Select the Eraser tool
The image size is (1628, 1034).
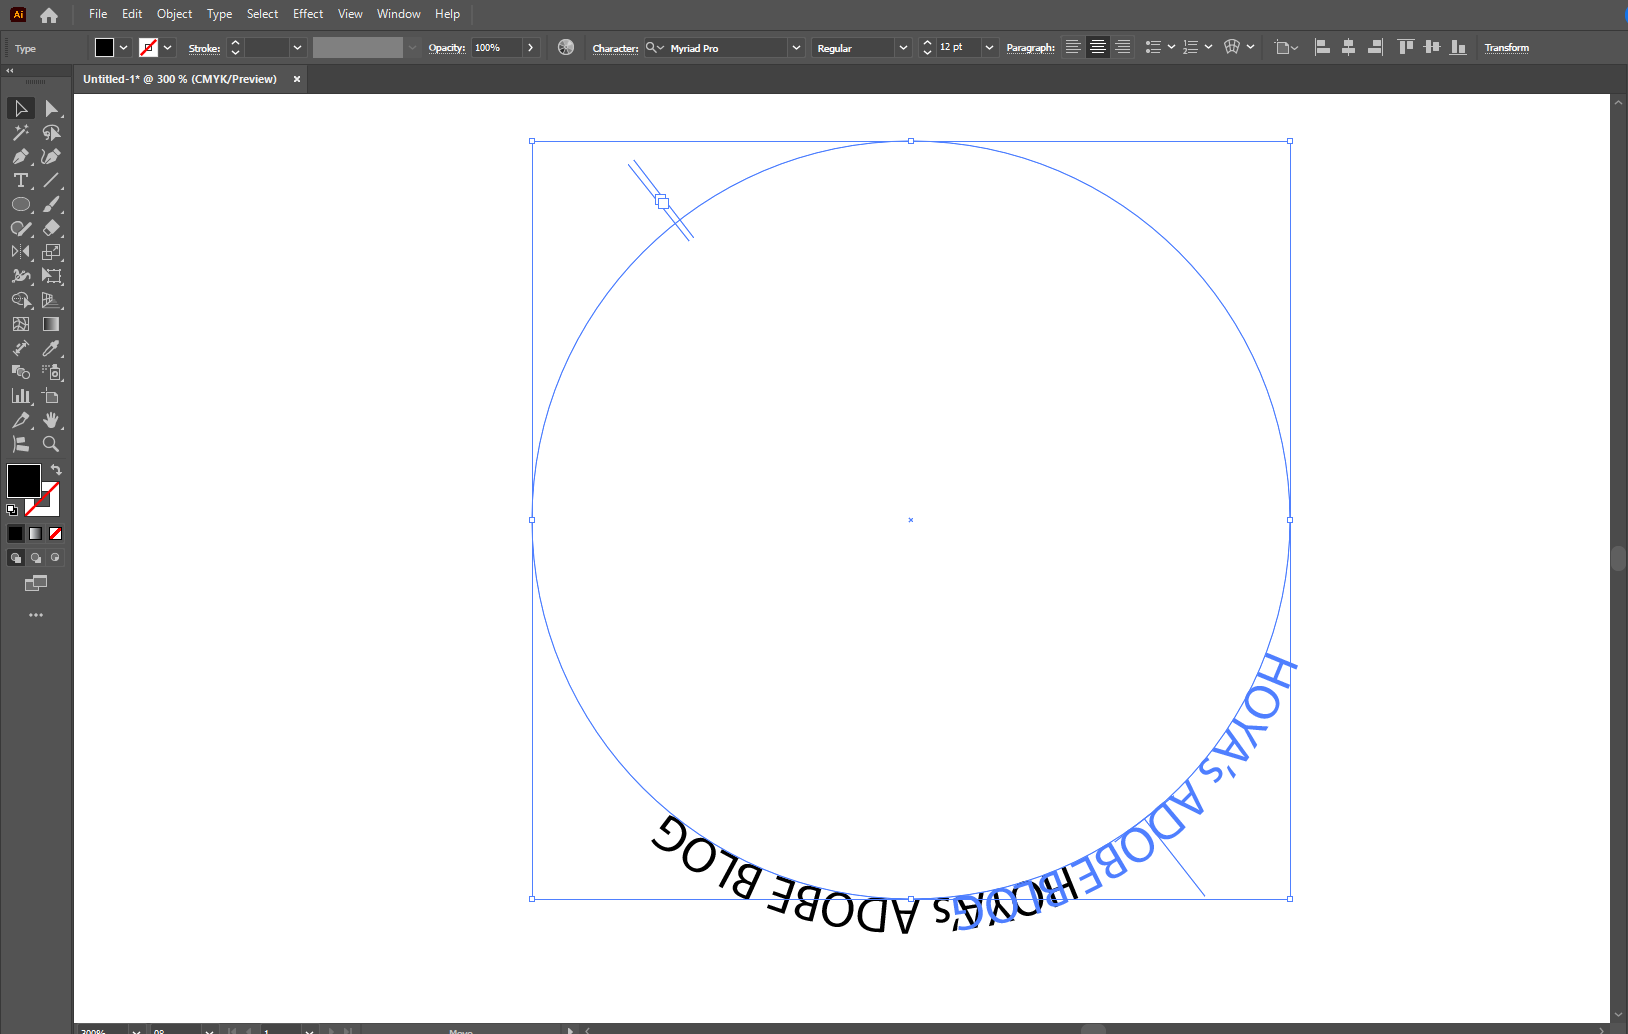51,228
